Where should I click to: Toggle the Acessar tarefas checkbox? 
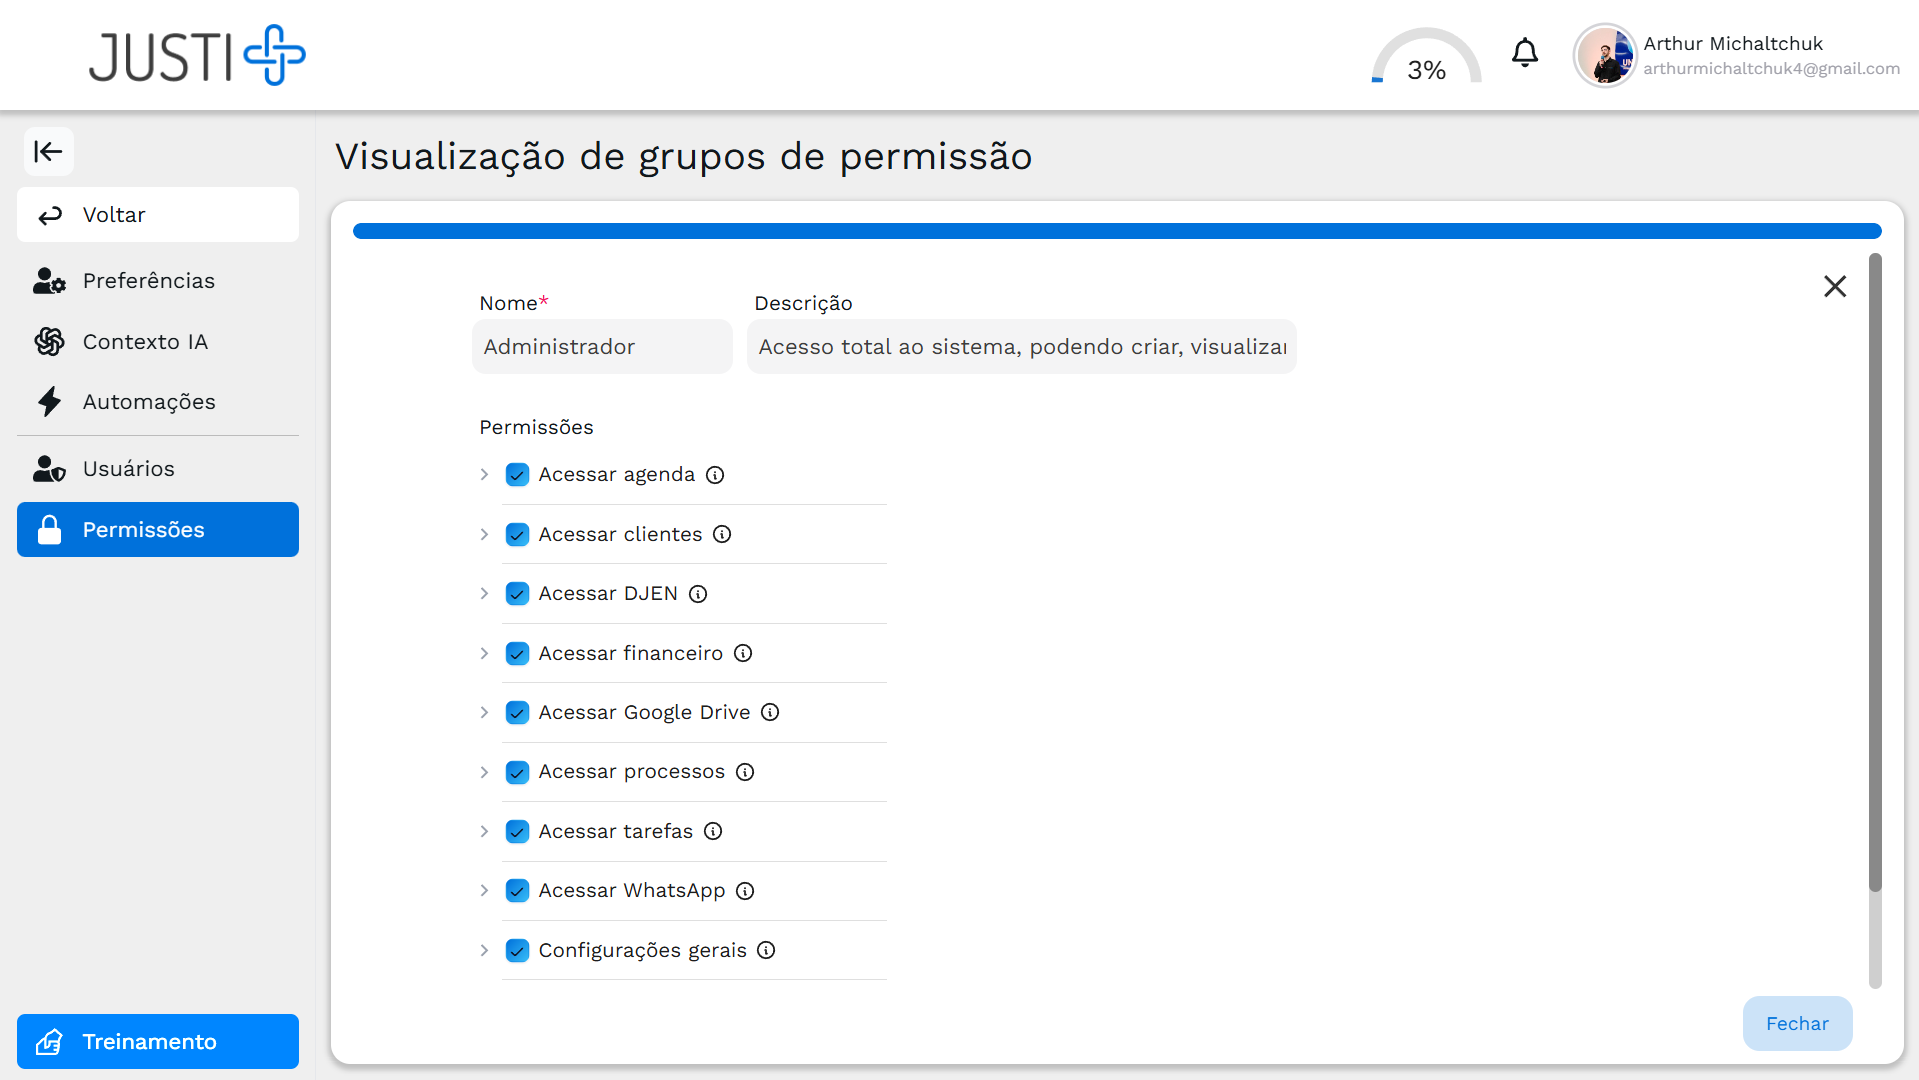(x=517, y=832)
